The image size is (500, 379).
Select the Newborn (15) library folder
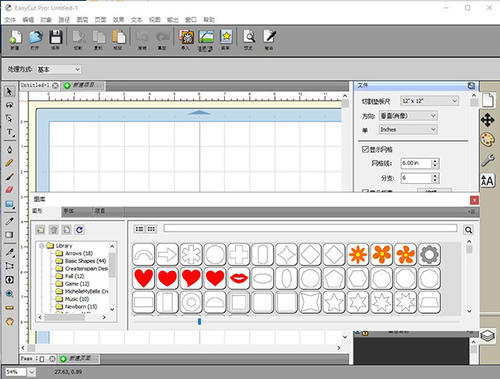click(x=81, y=307)
